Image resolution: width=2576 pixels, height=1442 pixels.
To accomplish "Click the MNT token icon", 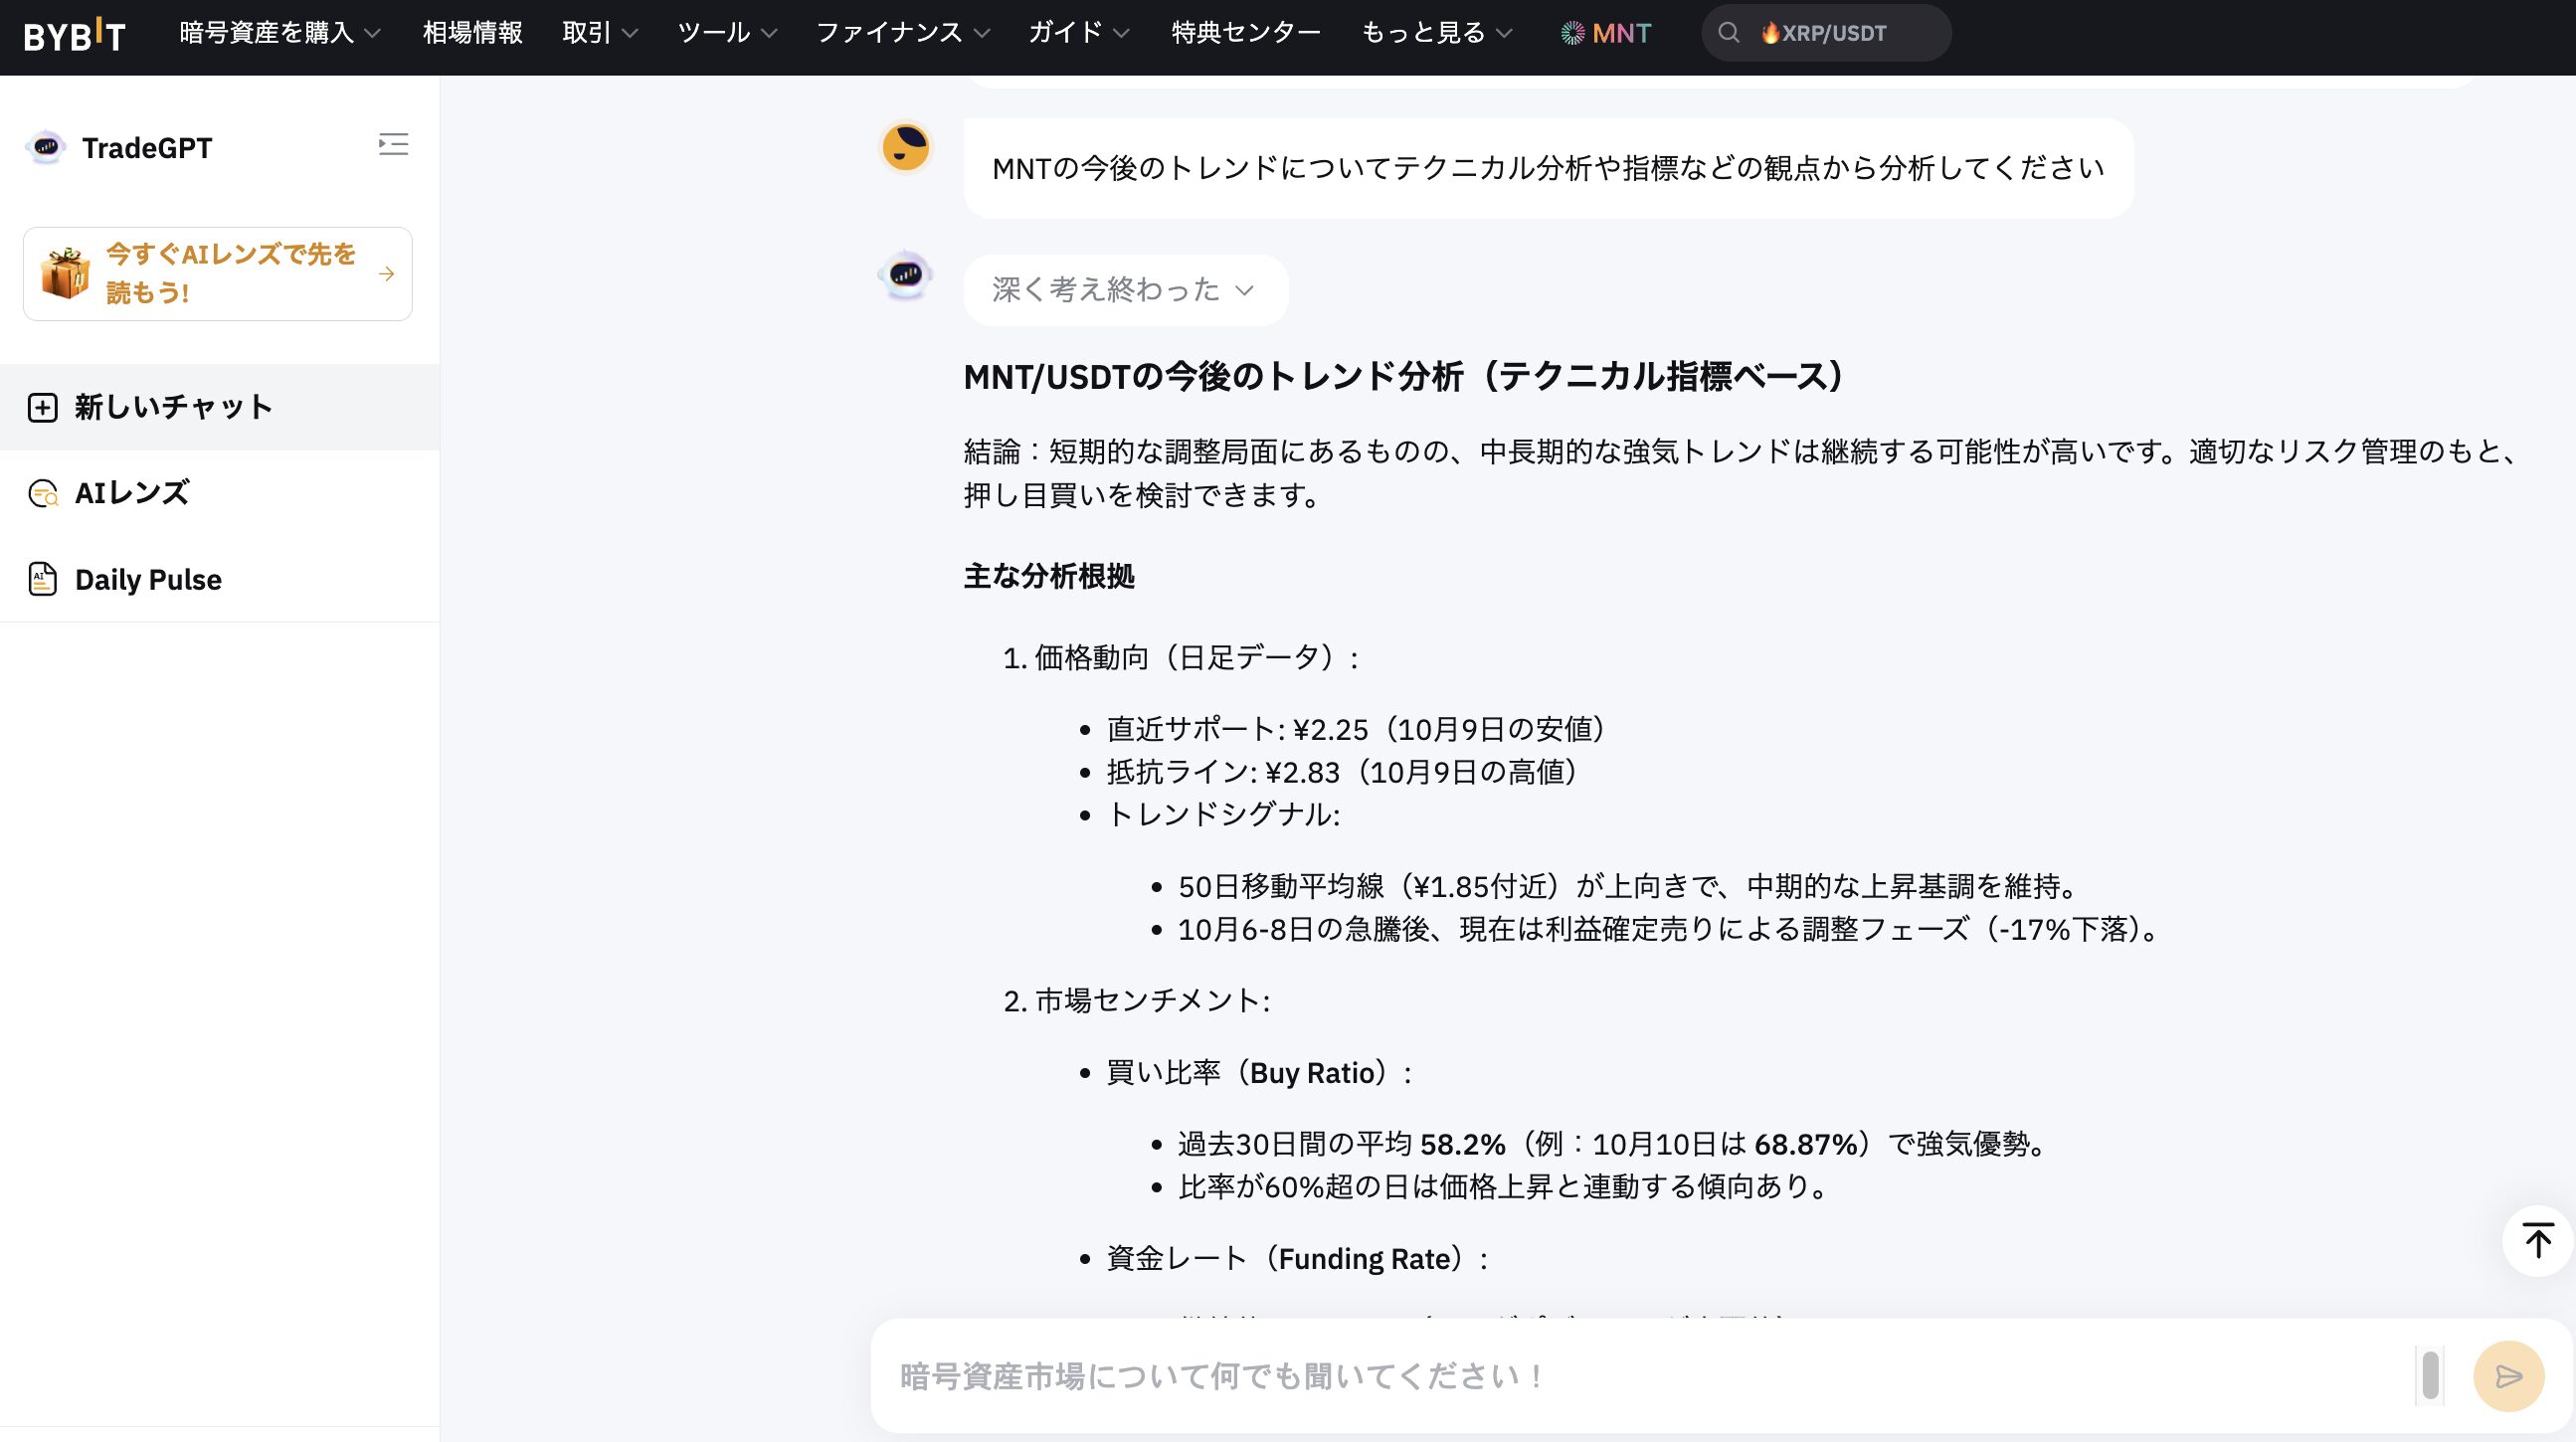I will (1573, 33).
